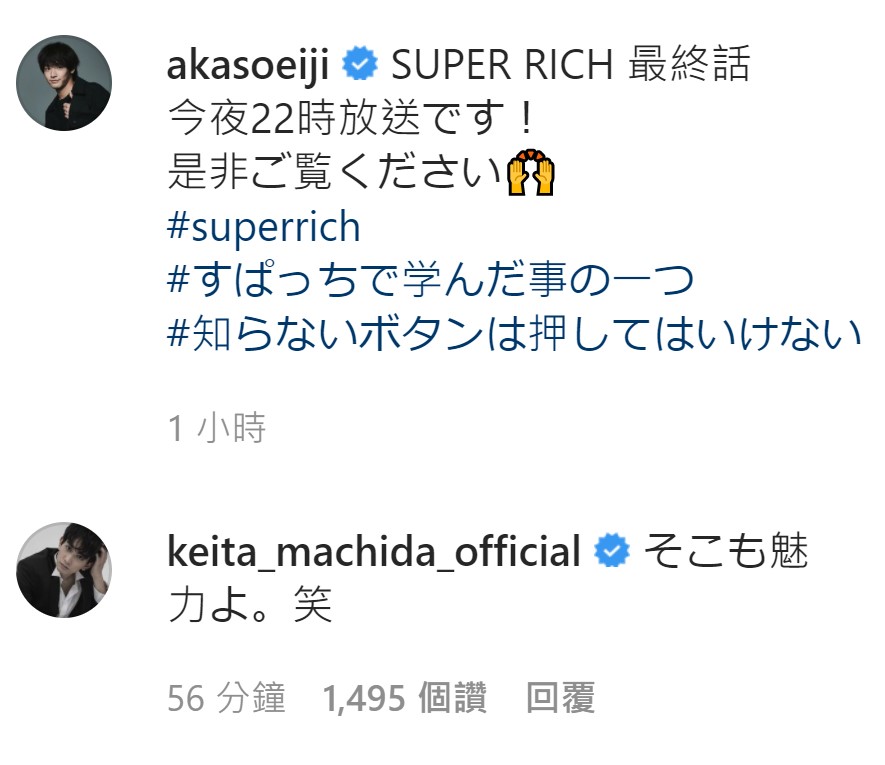Click the raised hands emoji
The image size is (885, 765).
[x=531, y=172]
